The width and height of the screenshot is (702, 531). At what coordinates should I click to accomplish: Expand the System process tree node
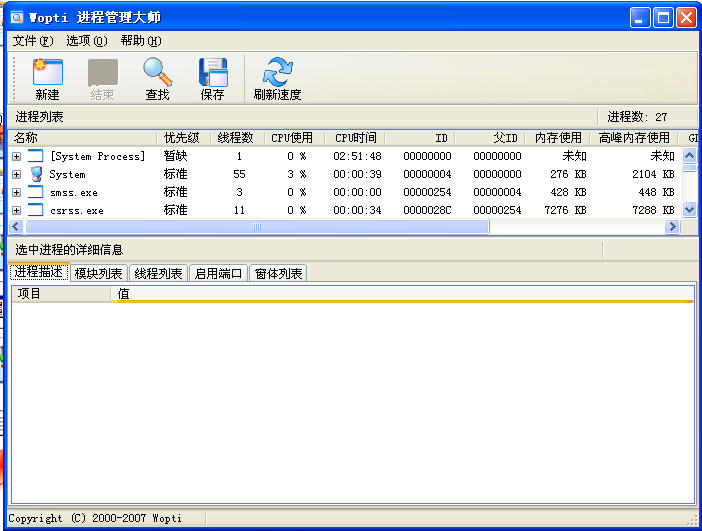(x=17, y=174)
